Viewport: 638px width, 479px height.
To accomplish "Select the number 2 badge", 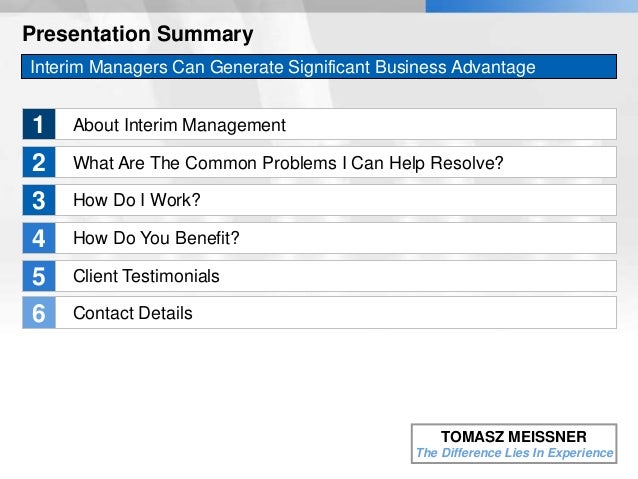I will 39,163.
